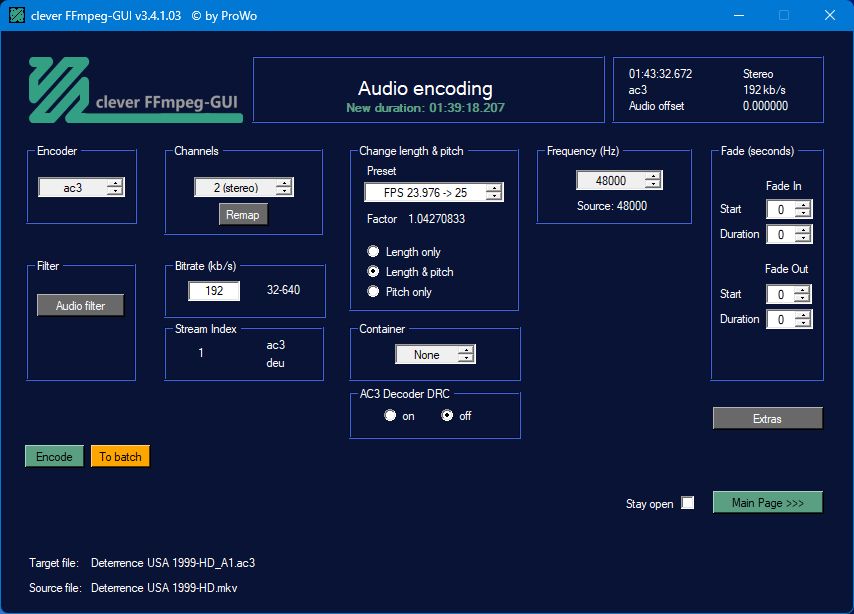Click the Preset spinner up arrow

click(x=493, y=188)
